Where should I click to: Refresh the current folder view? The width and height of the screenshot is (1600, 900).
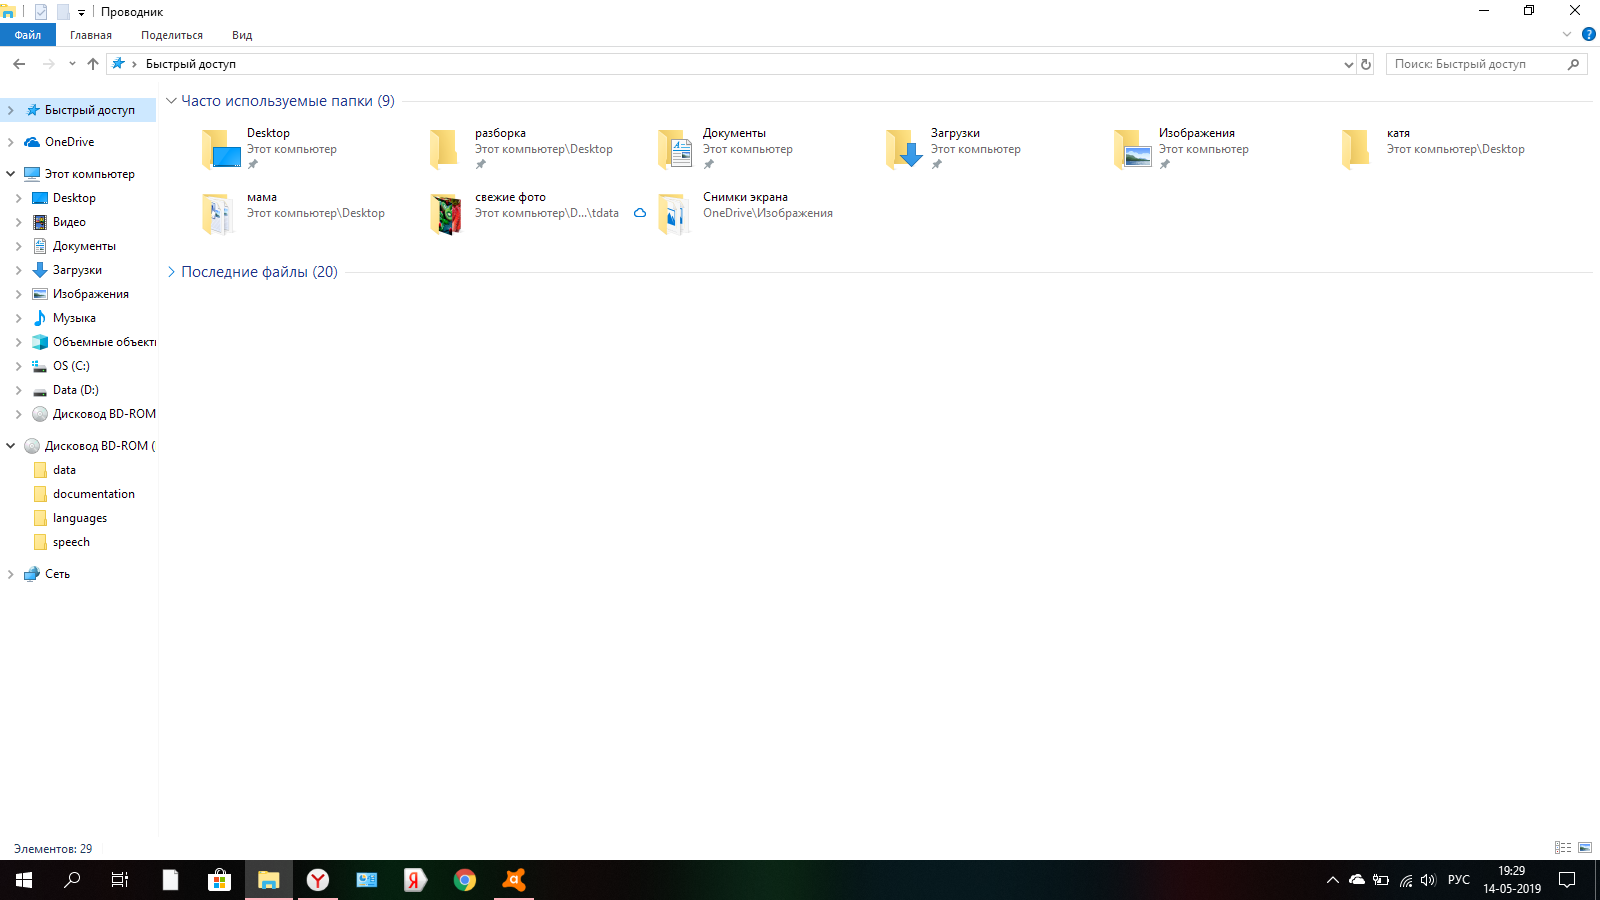tap(1366, 64)
